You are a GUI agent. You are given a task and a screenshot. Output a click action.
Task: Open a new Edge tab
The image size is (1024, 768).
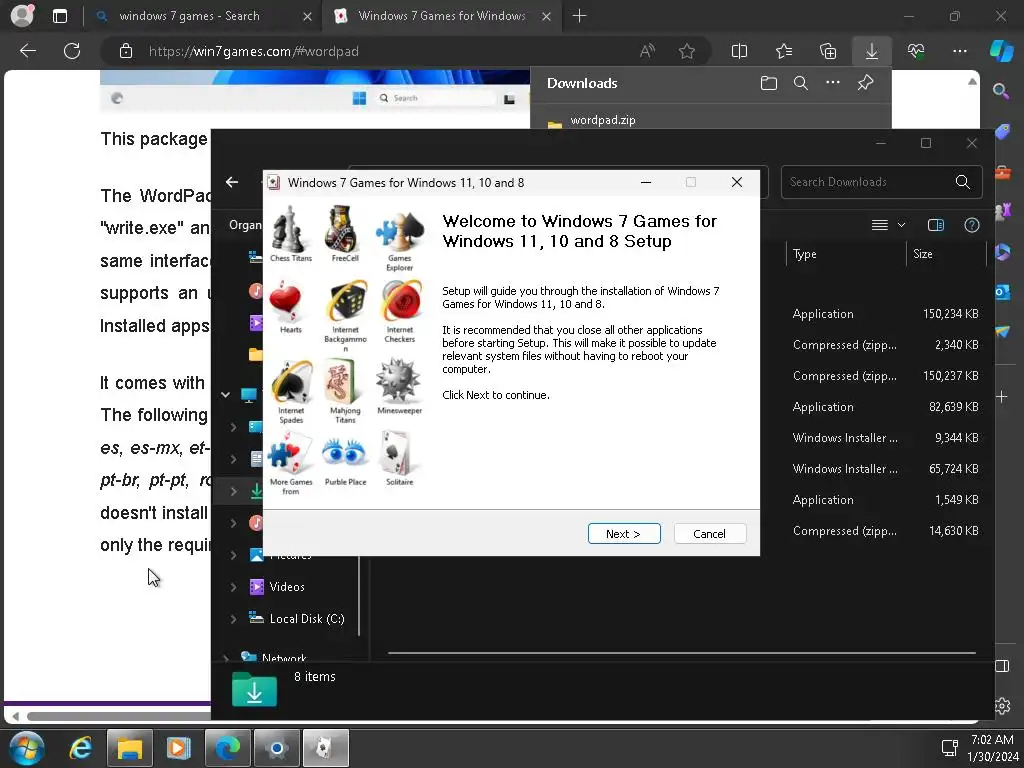coord(579,16)
